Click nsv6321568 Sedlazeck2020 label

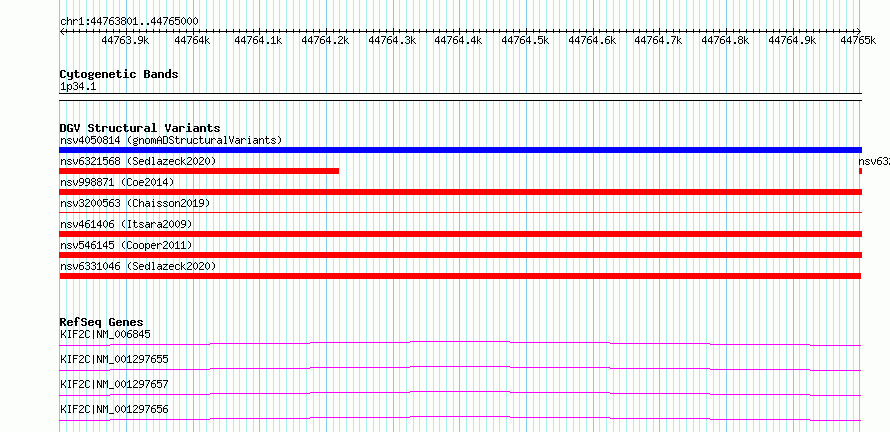coord(138,161)
